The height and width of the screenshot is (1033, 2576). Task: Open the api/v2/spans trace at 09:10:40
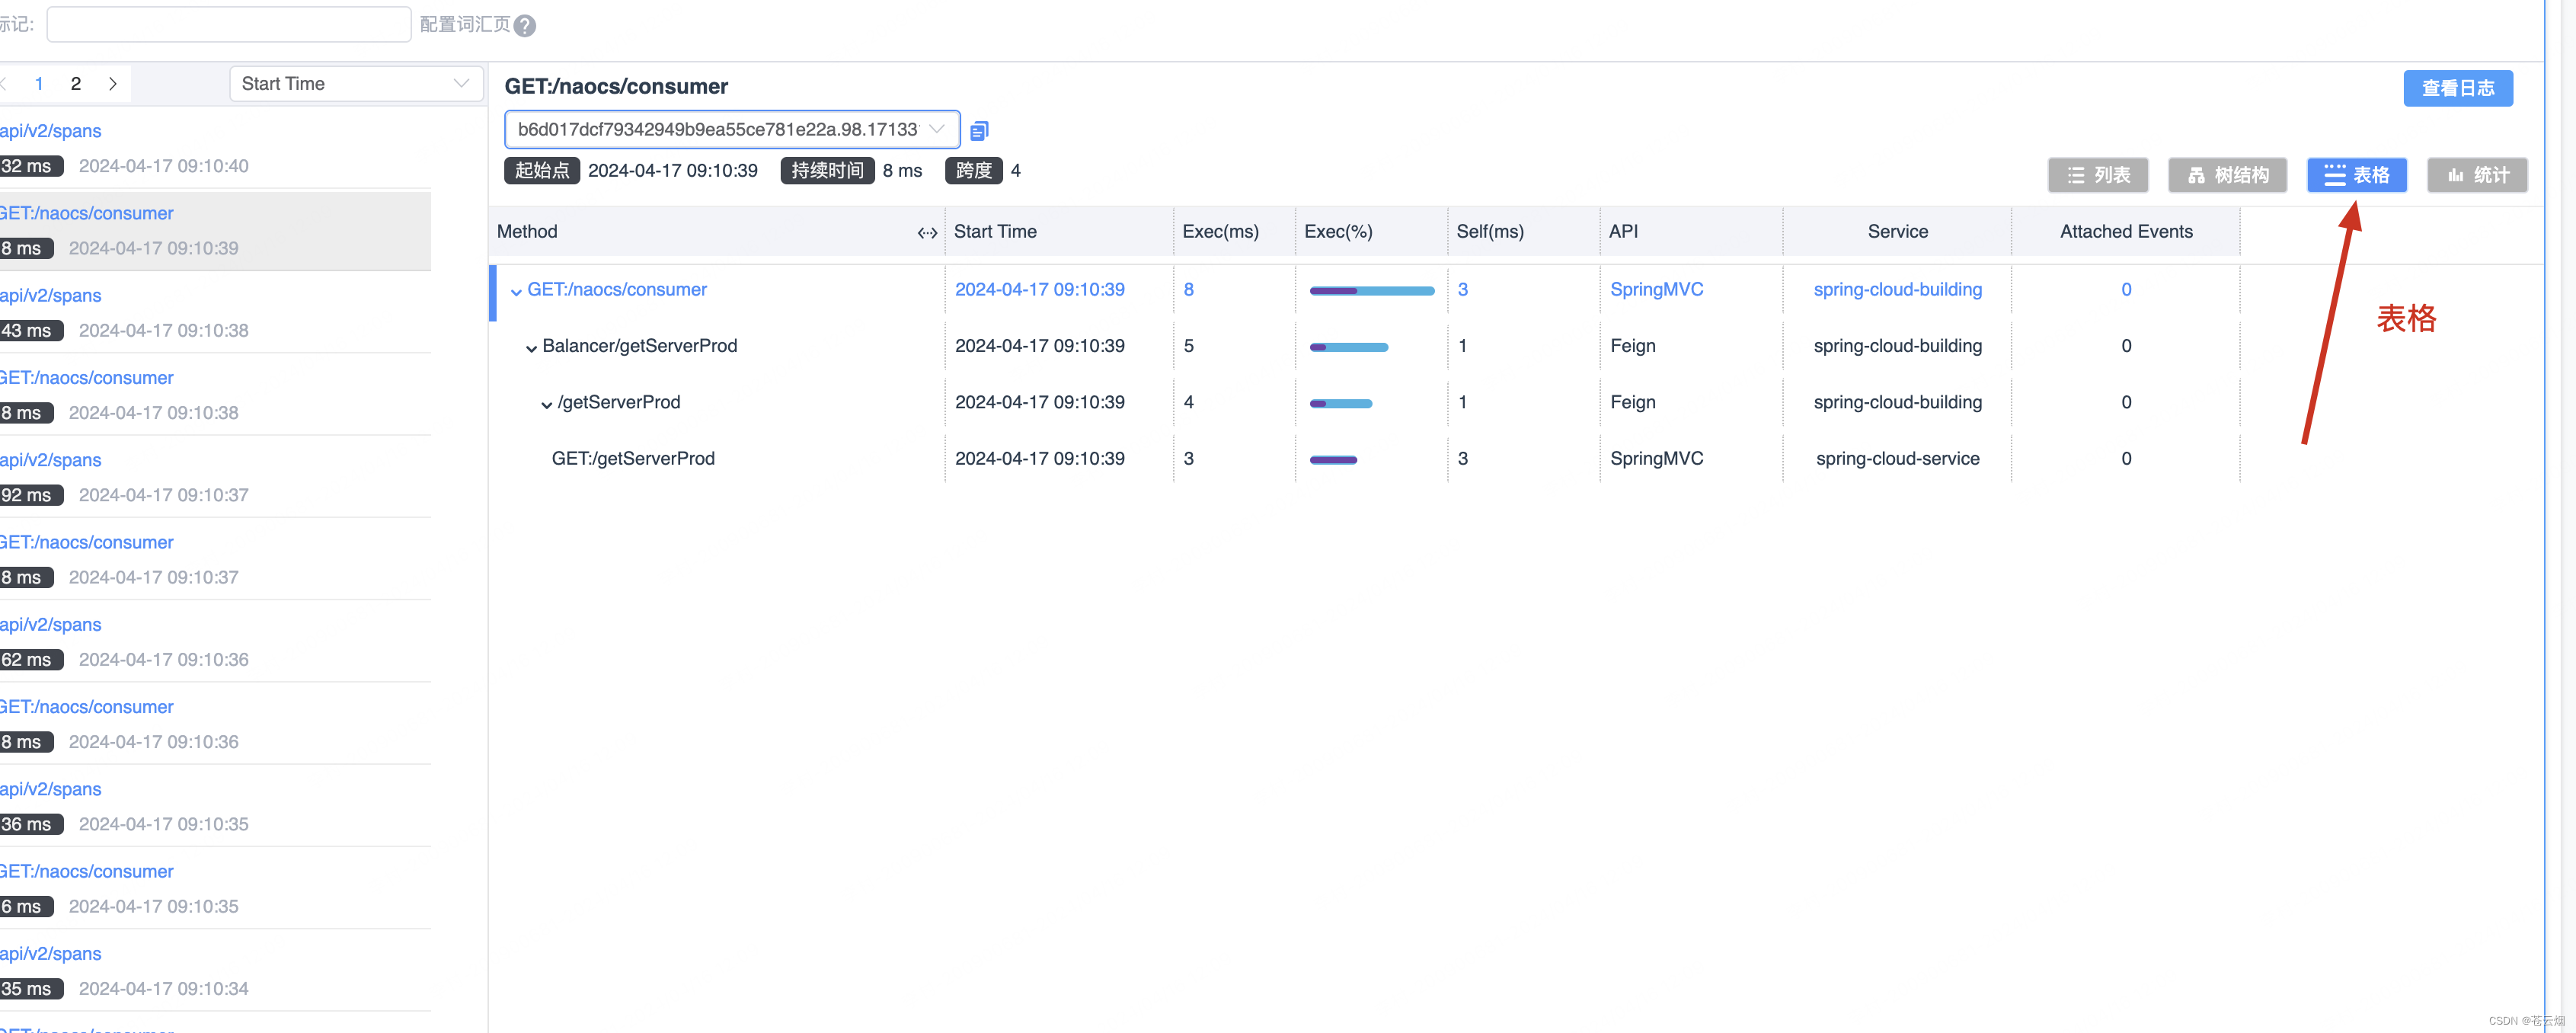coord(51,131)
